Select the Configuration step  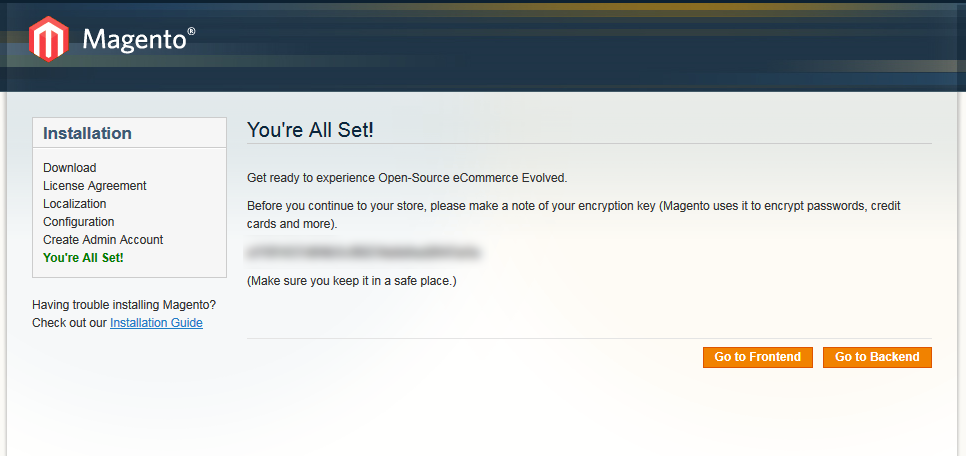(x=79, y=222)
